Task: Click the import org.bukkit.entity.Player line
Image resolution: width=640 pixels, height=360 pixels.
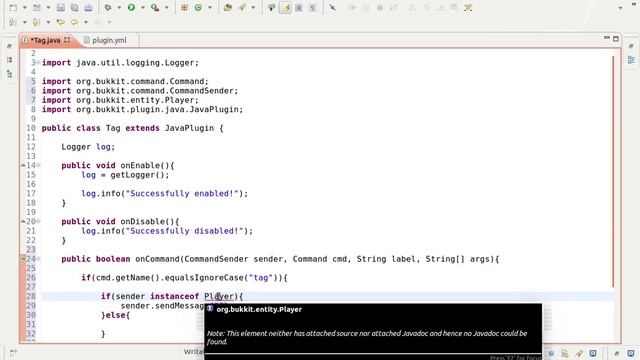Action: tap(120, 100)
